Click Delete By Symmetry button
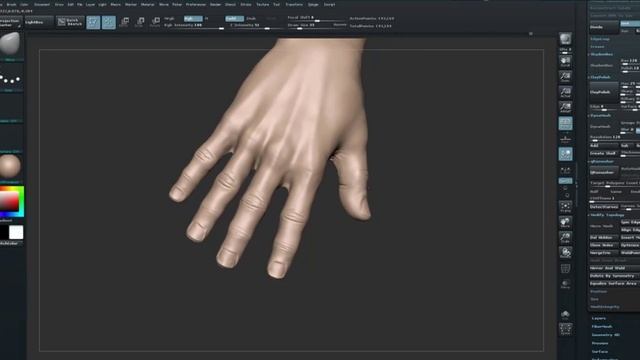 coord(614,276)
